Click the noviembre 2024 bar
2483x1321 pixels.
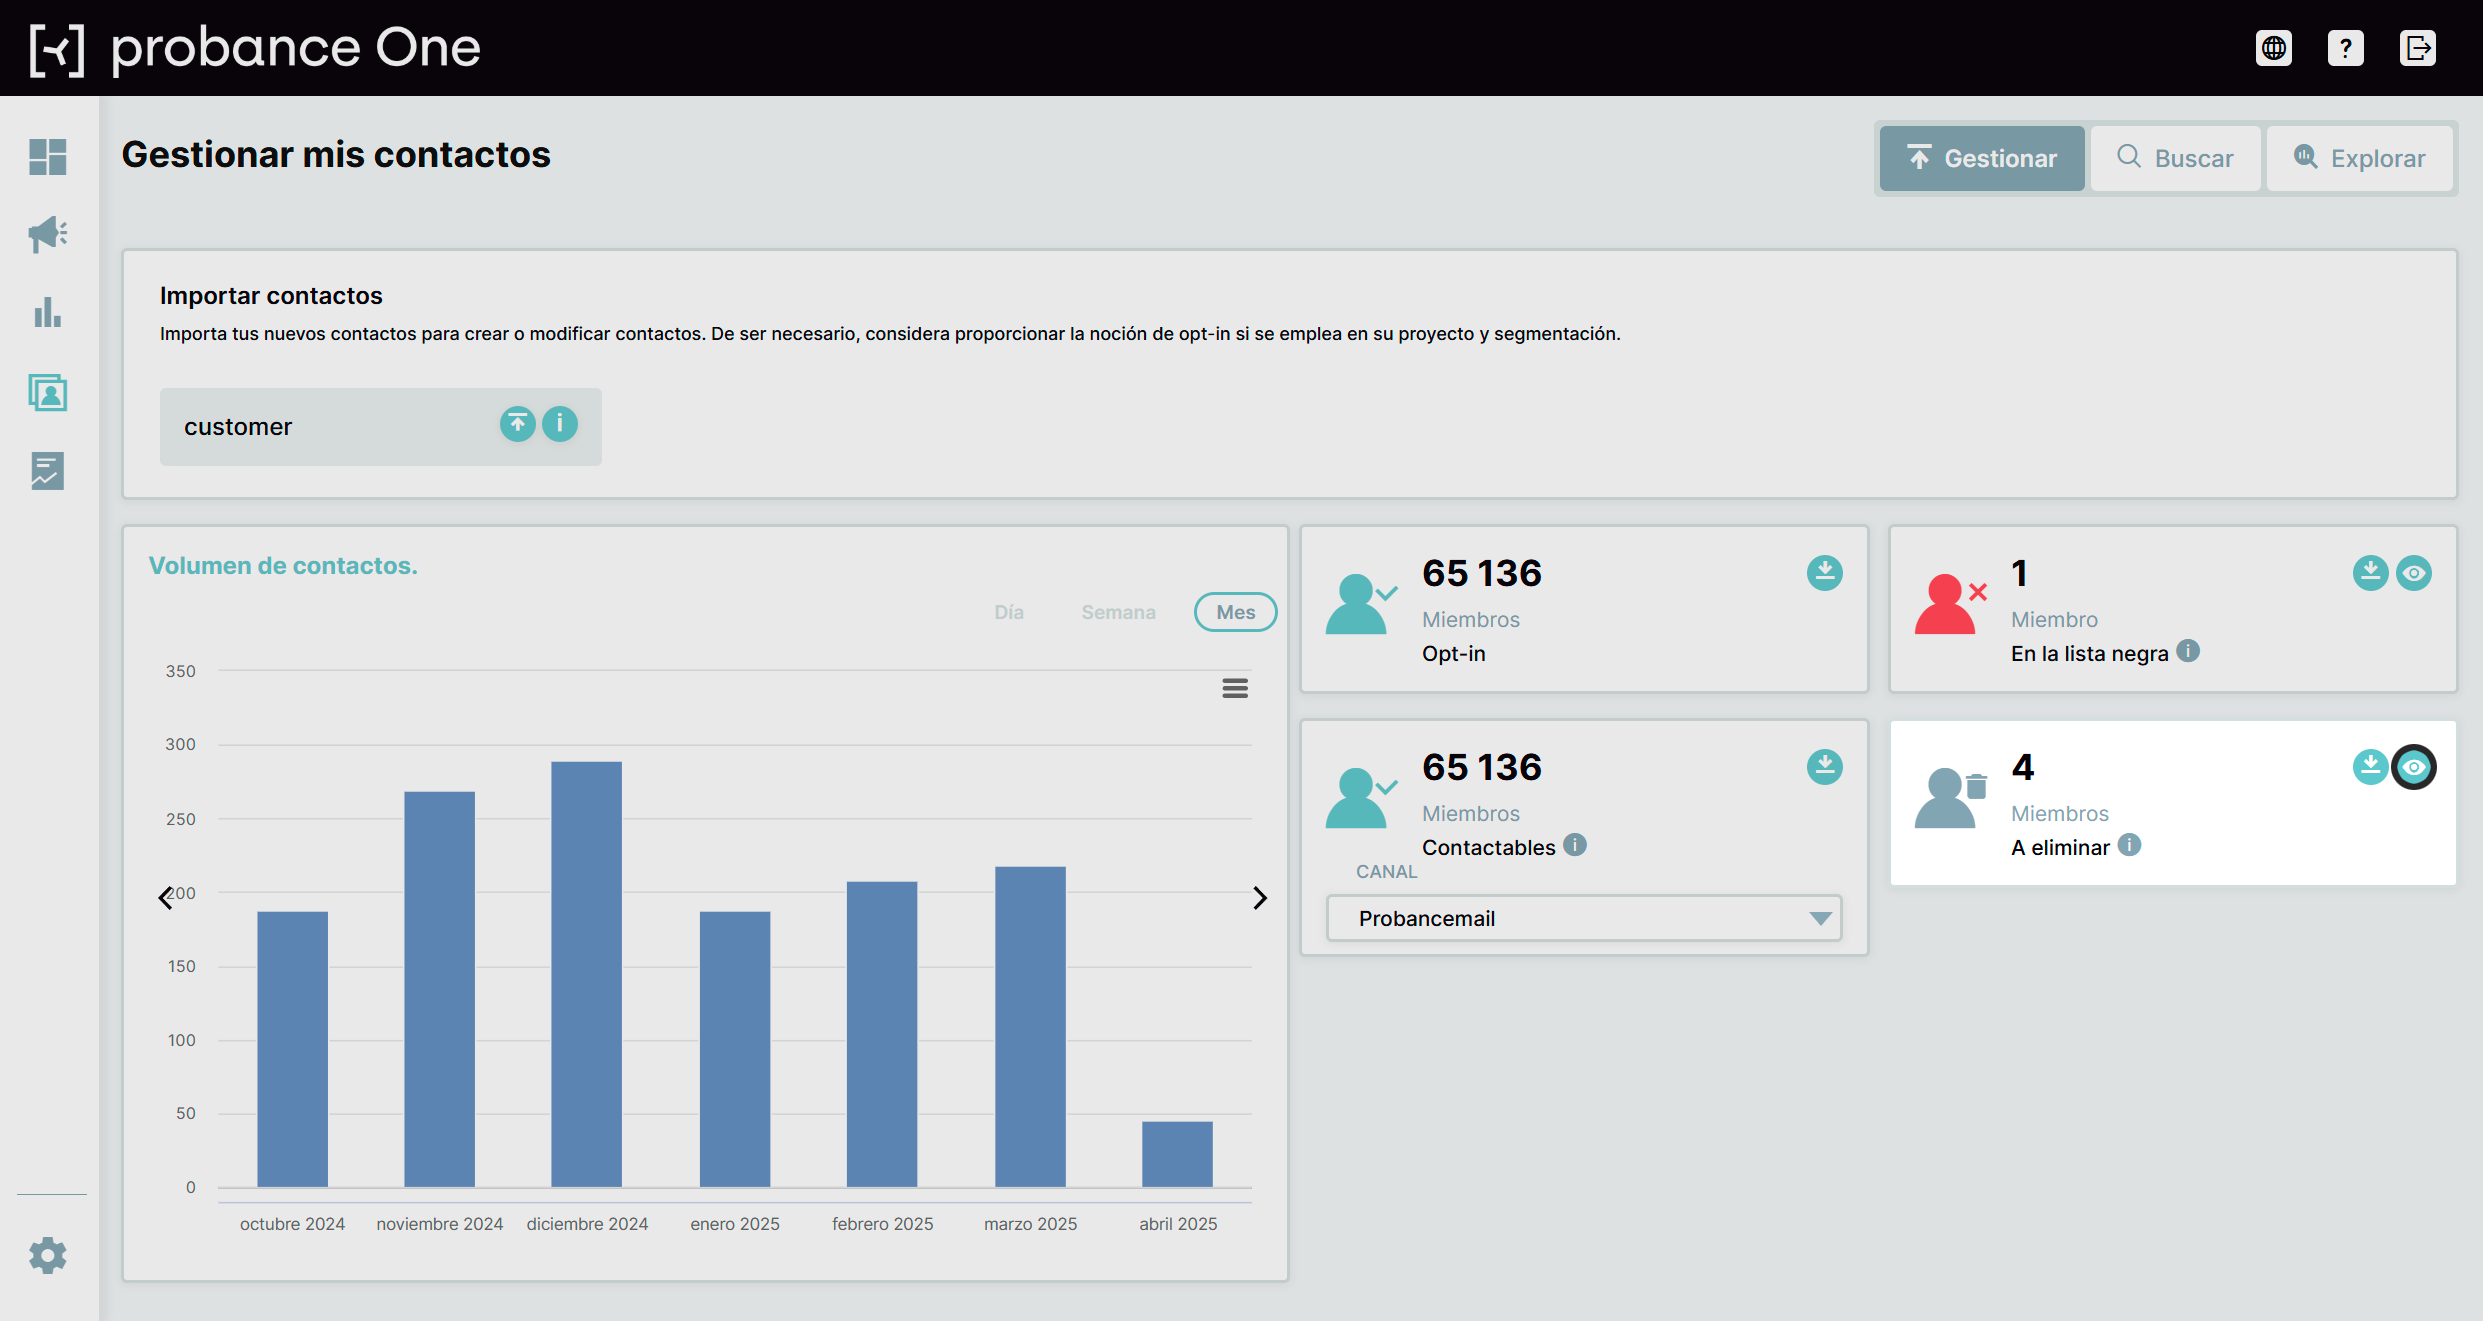(x=440, y=989)
